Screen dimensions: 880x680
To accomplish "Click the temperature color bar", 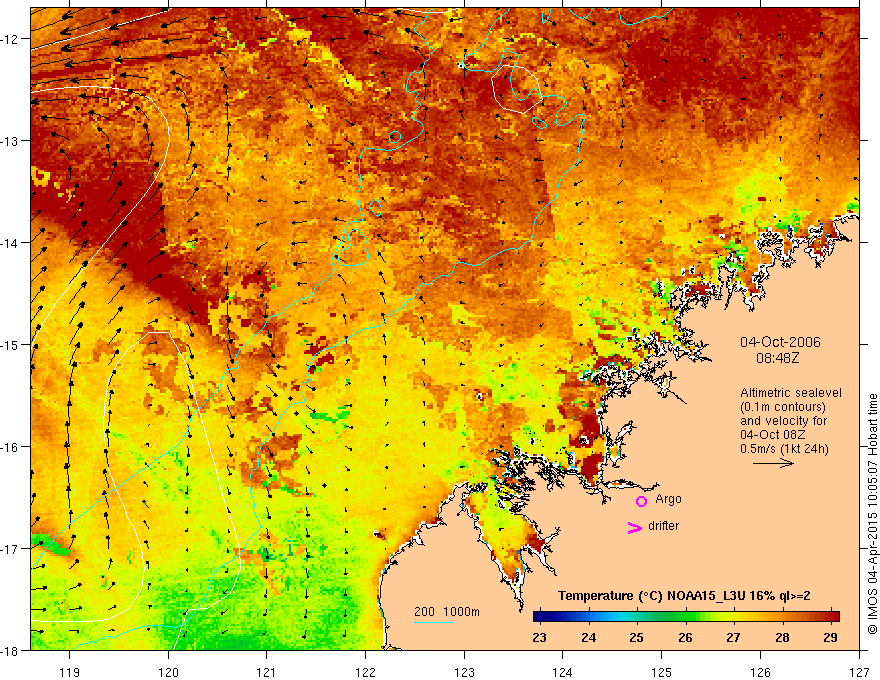I will click(x=686, y=617).
